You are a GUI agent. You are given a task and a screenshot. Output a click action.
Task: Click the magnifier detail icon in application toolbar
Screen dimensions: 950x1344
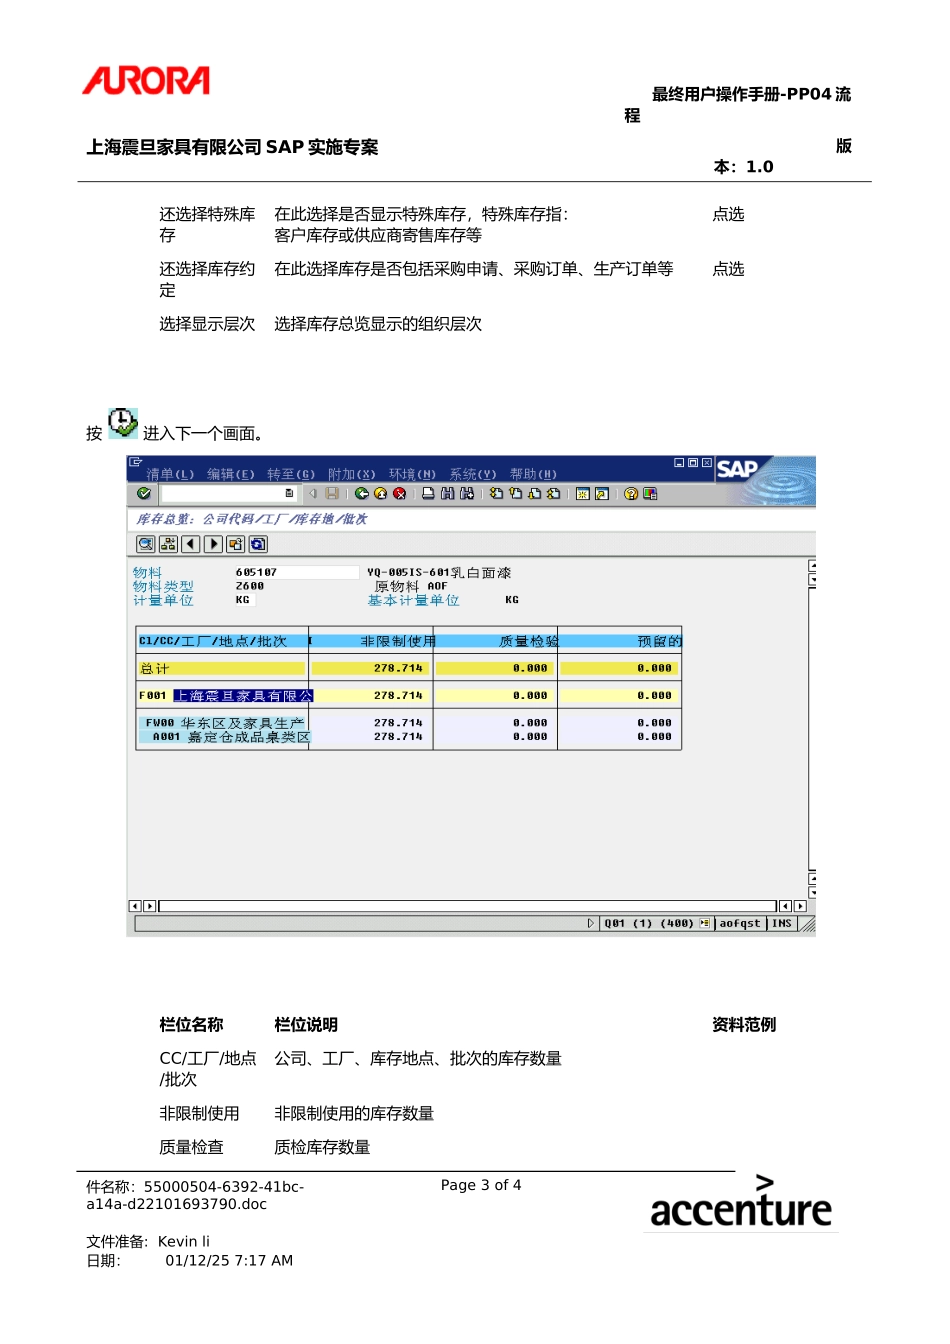(x=146, y=544)
